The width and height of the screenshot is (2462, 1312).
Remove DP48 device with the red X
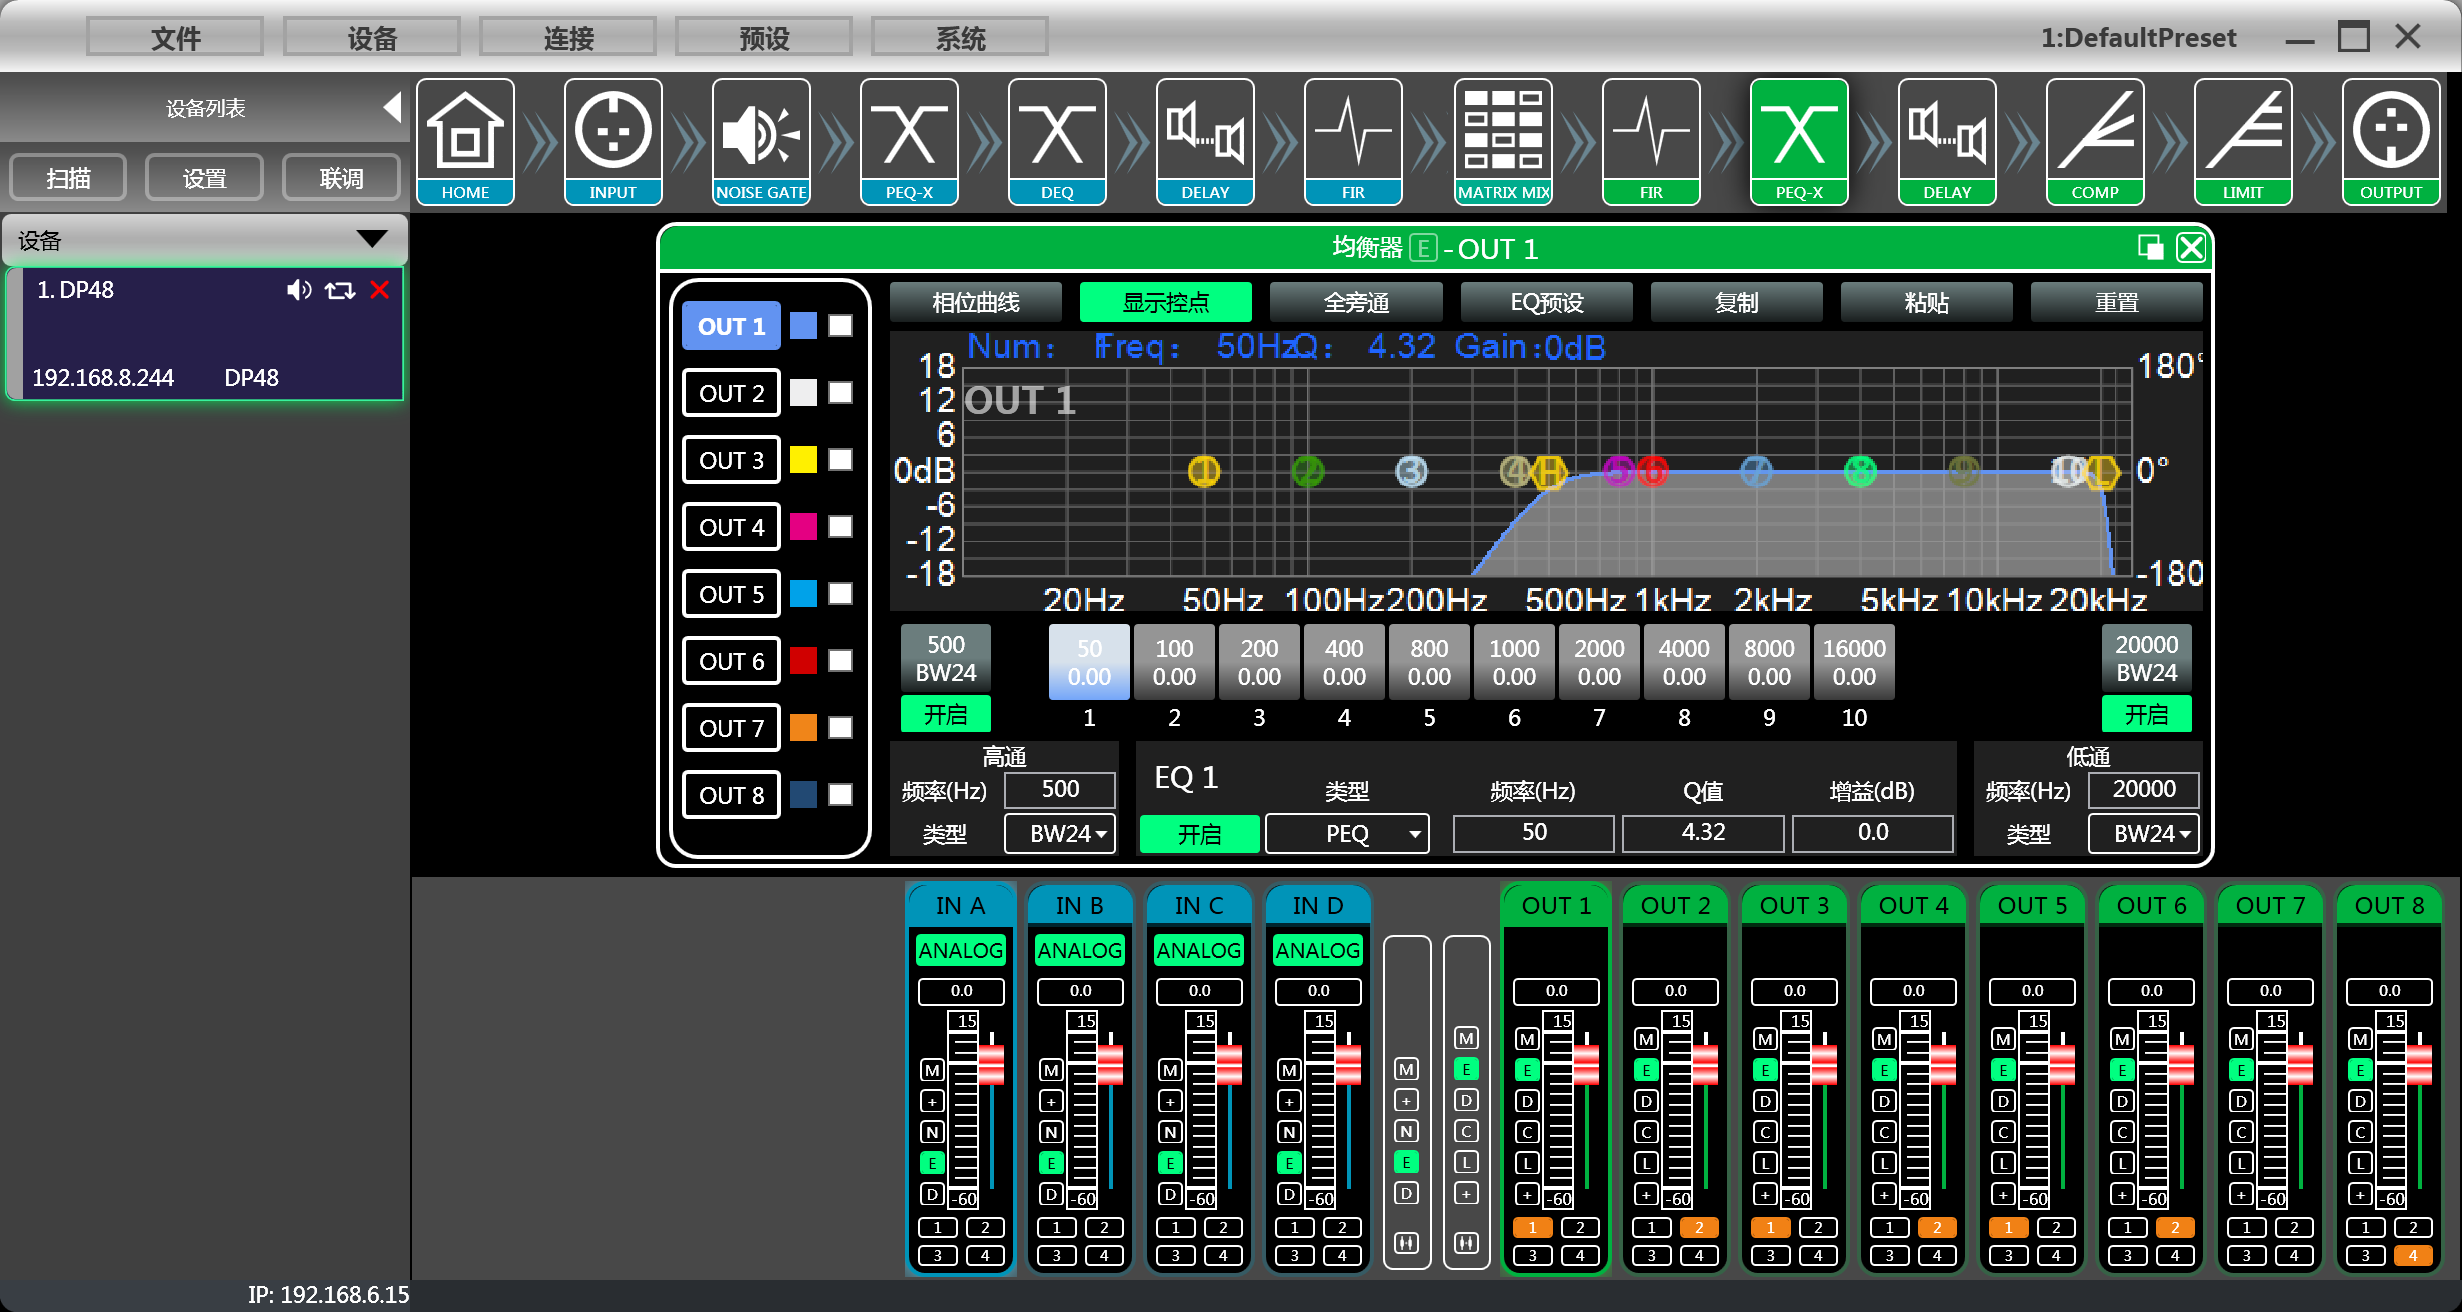[x=380, y=290]
